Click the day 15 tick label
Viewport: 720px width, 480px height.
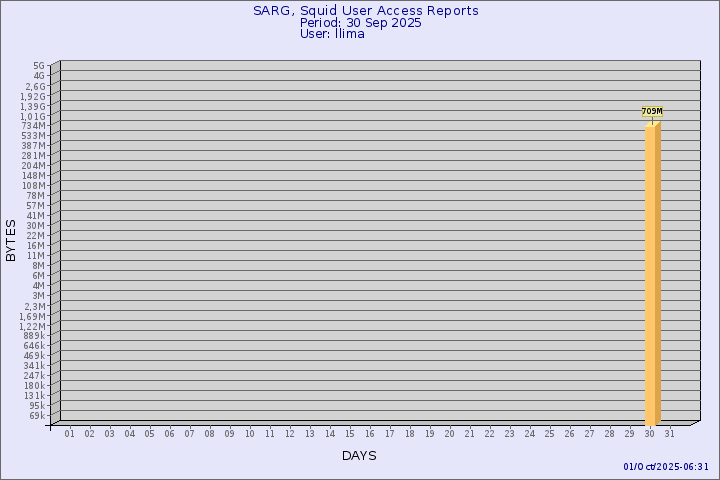(350, 434)
